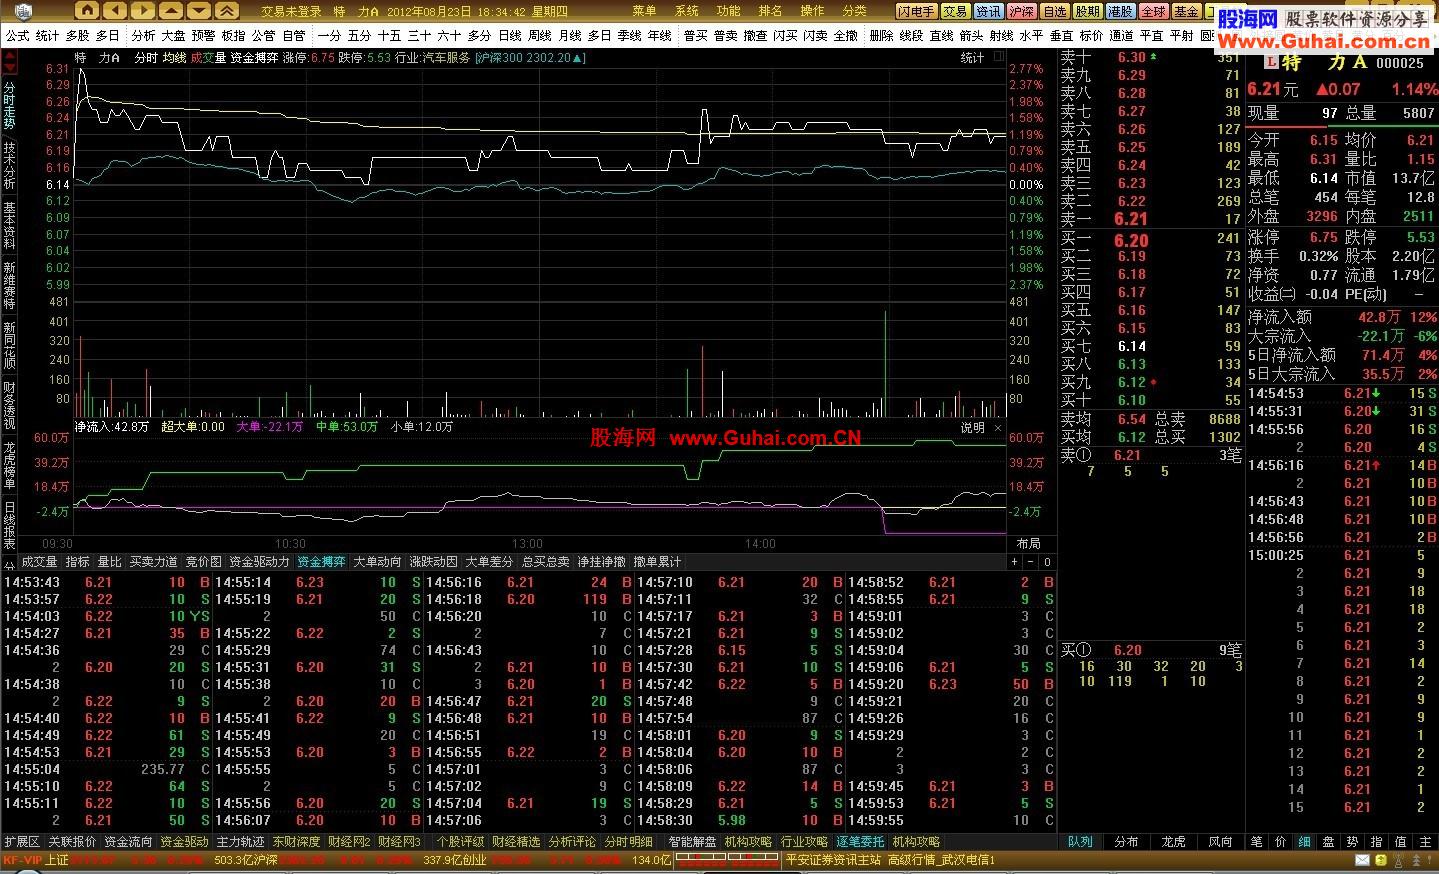Close the 资金搏弈 panel with X
Screen dimensions: 1439x874
(997, 427)
